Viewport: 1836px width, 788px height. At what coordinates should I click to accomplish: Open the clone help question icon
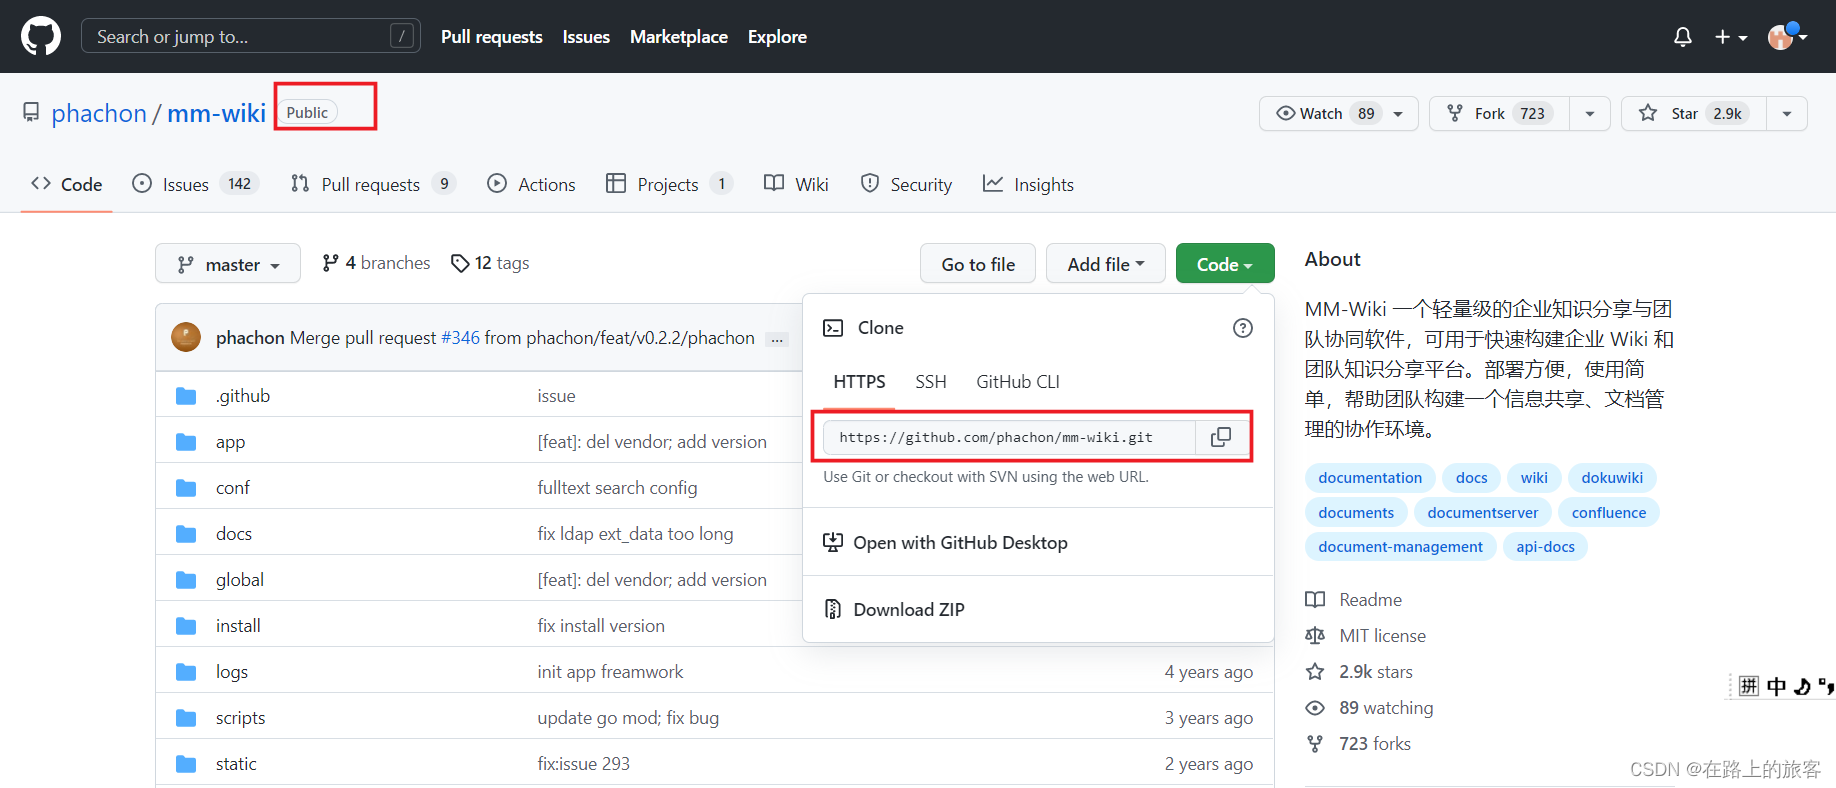[x=1243, y=328]
